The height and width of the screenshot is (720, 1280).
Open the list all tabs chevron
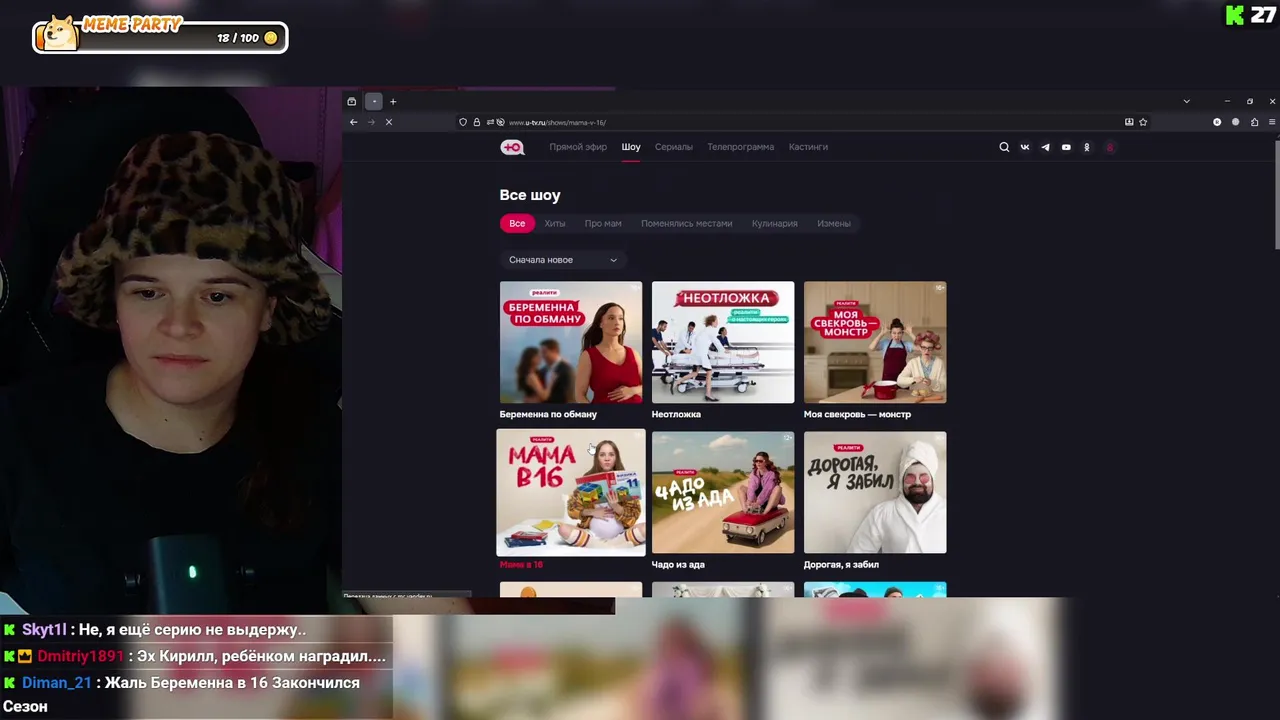pos(1186,101)
